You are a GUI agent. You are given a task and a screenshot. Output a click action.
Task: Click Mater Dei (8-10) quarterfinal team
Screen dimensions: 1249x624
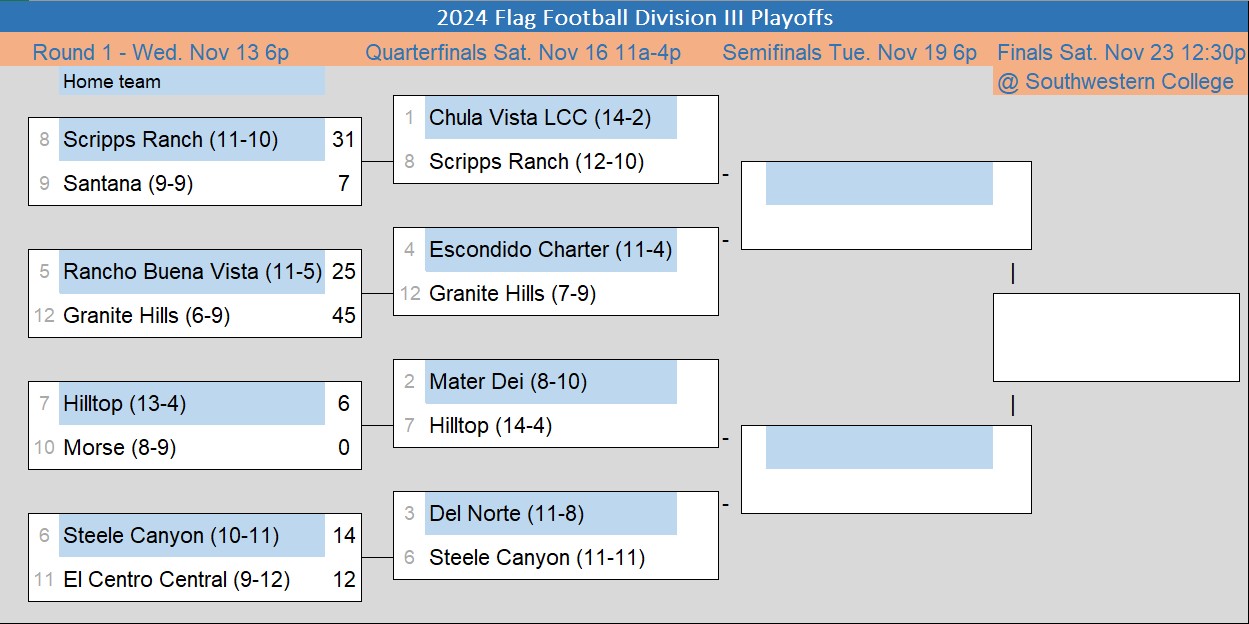click(508, 382)
